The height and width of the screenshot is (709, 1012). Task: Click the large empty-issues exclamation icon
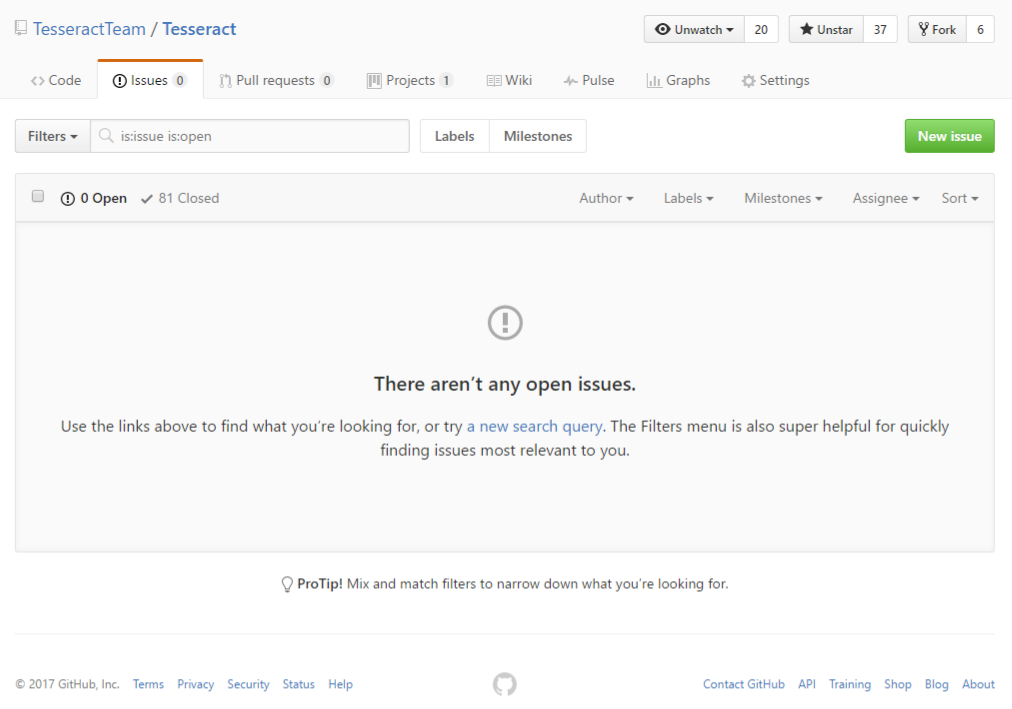[x=505, y=323]
